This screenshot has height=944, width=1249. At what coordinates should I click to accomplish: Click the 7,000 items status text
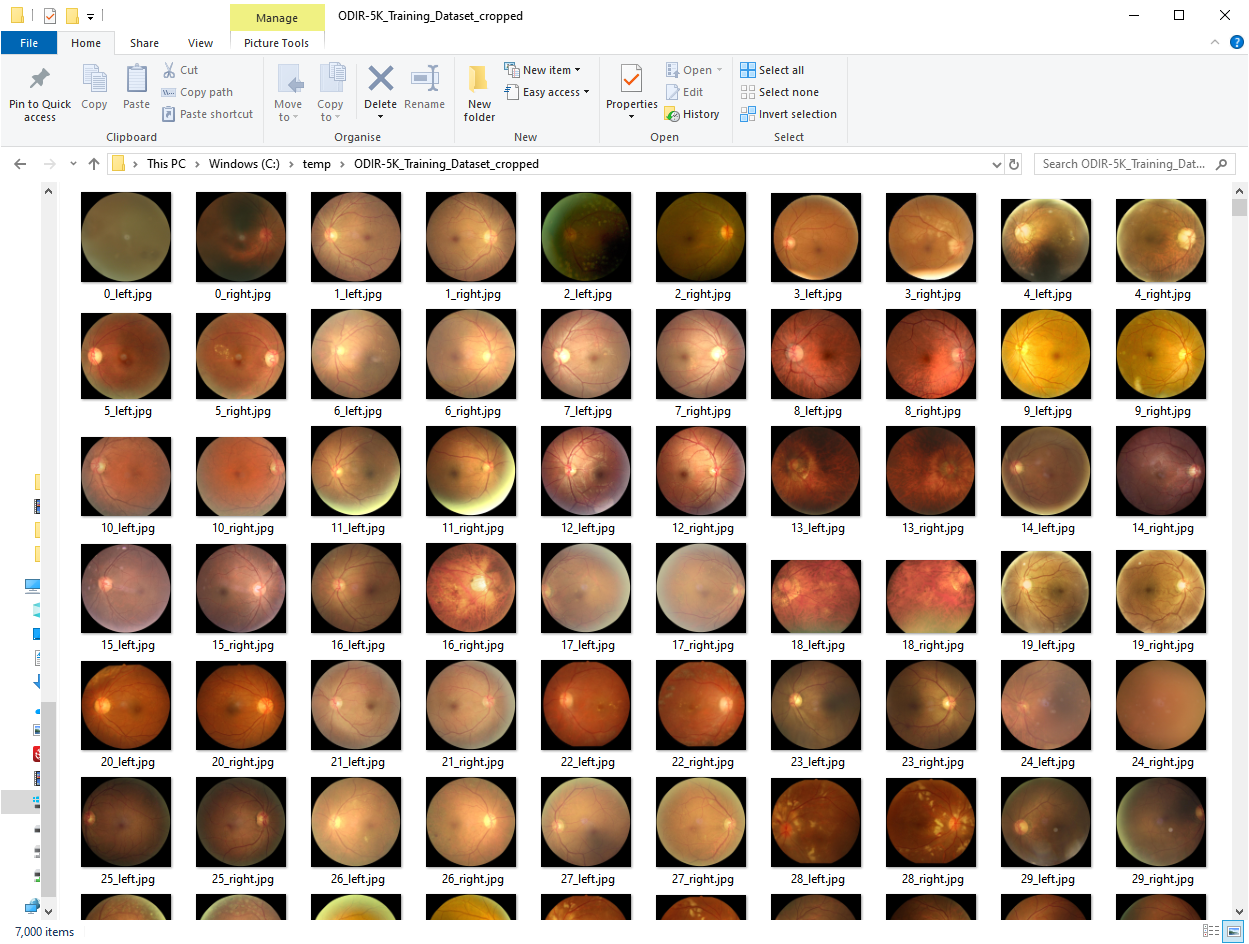pyautogui.click(x=44, y=932)
